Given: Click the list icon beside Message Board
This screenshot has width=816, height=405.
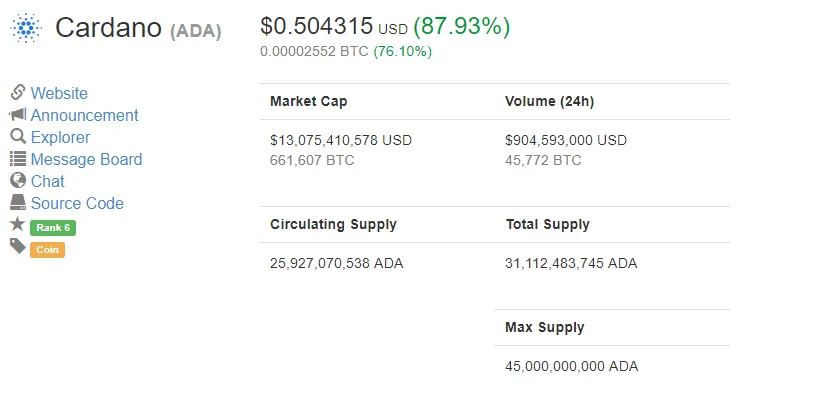Looking at the screenshot, I should click(x=17, y=159).
